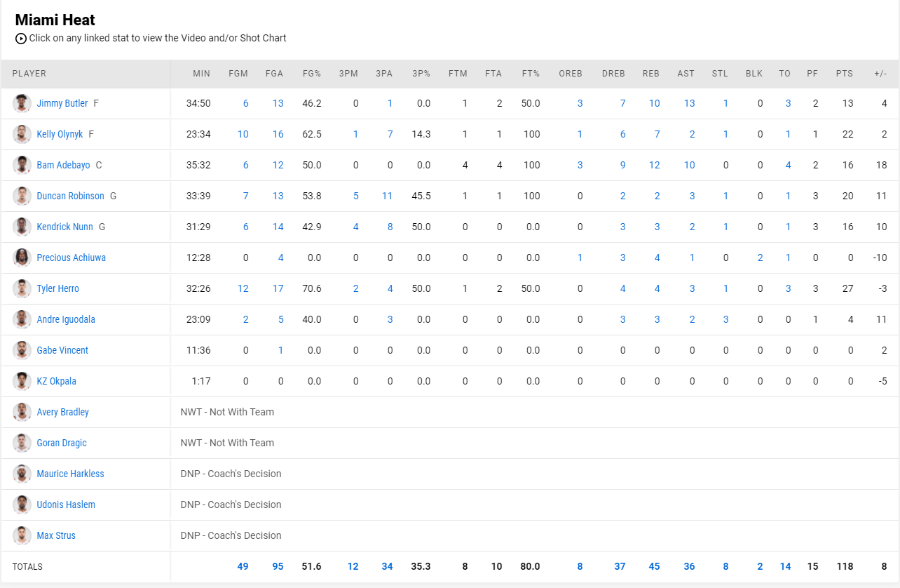
Task: View Kendrick Nunn's 4 three-pointers made
Action: (x=355, y=227)
